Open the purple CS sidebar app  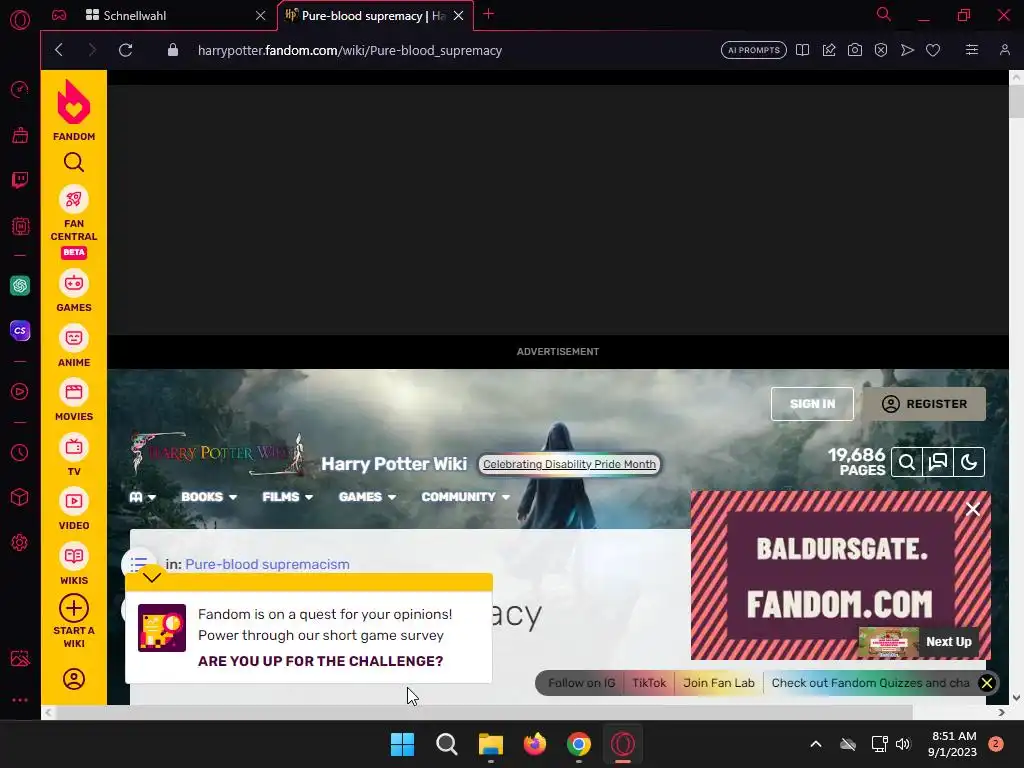coord(20,330)
